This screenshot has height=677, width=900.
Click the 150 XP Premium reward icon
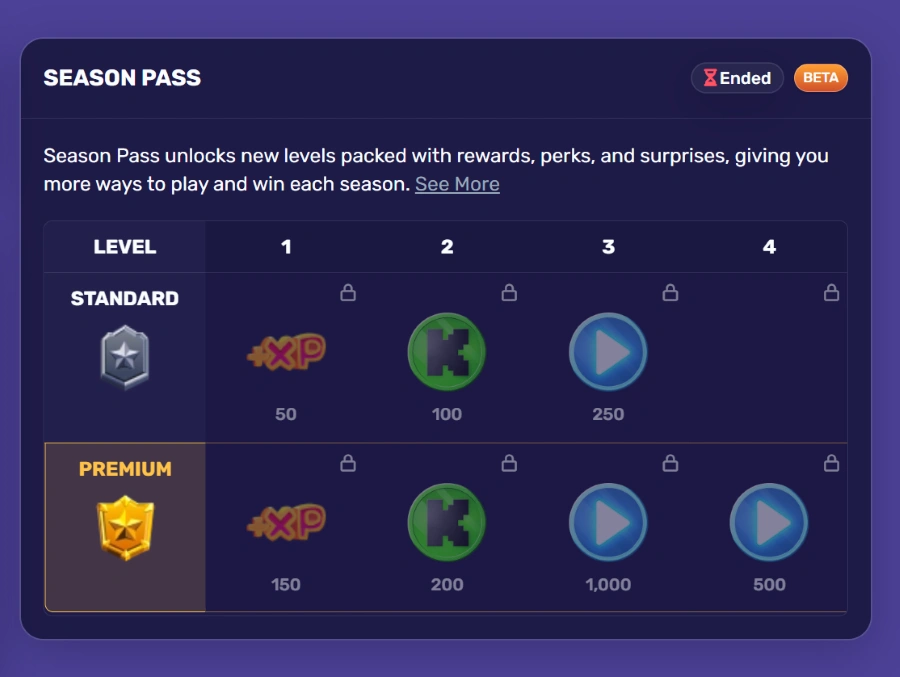pyautogui.click(x=287, y=521)
